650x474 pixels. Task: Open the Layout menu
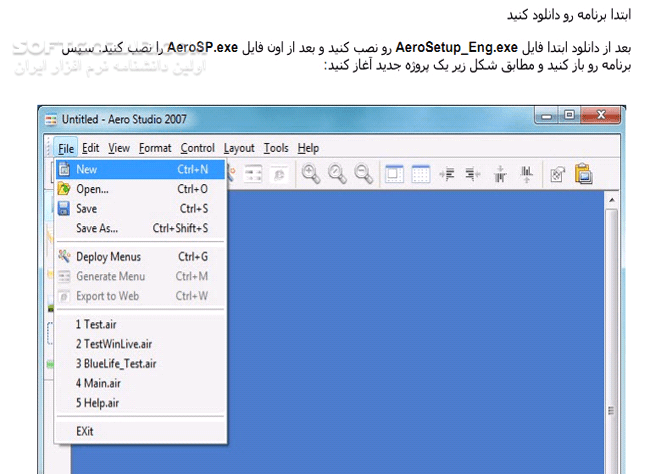click(x=239, y=148)
